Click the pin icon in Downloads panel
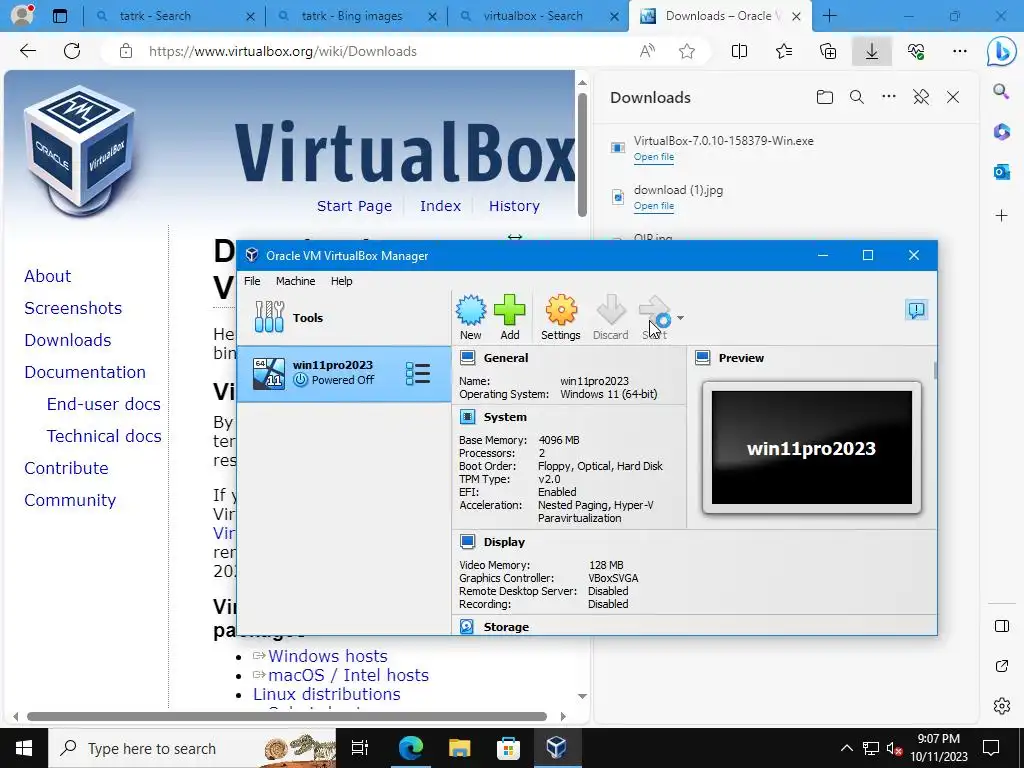Screen dimensions: 1024x768 (921, 97)
